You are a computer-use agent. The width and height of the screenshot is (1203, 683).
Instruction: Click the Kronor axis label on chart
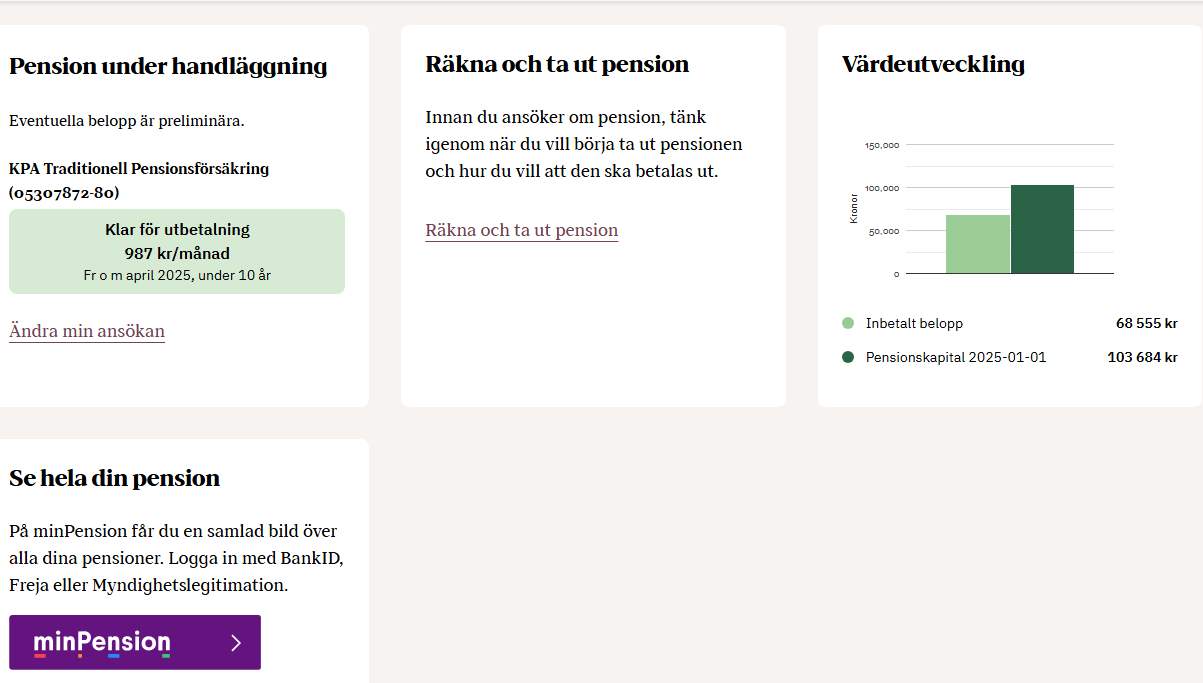click(854, 209)
